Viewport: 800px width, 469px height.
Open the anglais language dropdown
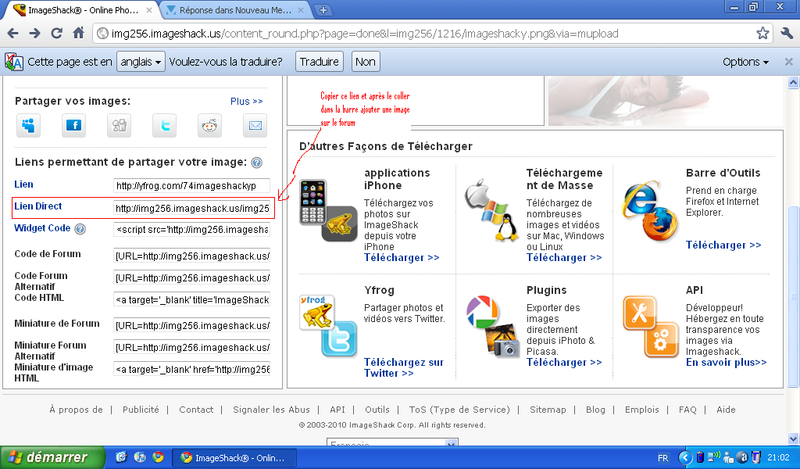coord(140,62)
